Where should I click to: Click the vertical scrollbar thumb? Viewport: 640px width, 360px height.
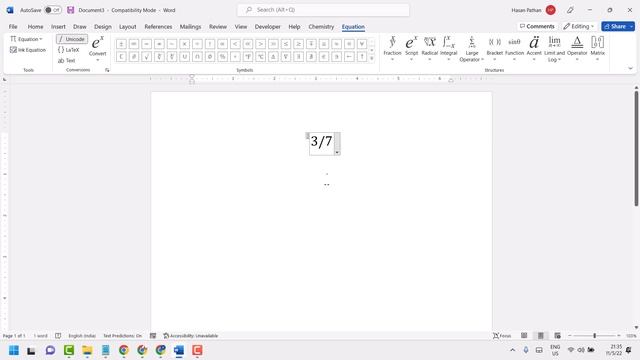coord(636,149)
